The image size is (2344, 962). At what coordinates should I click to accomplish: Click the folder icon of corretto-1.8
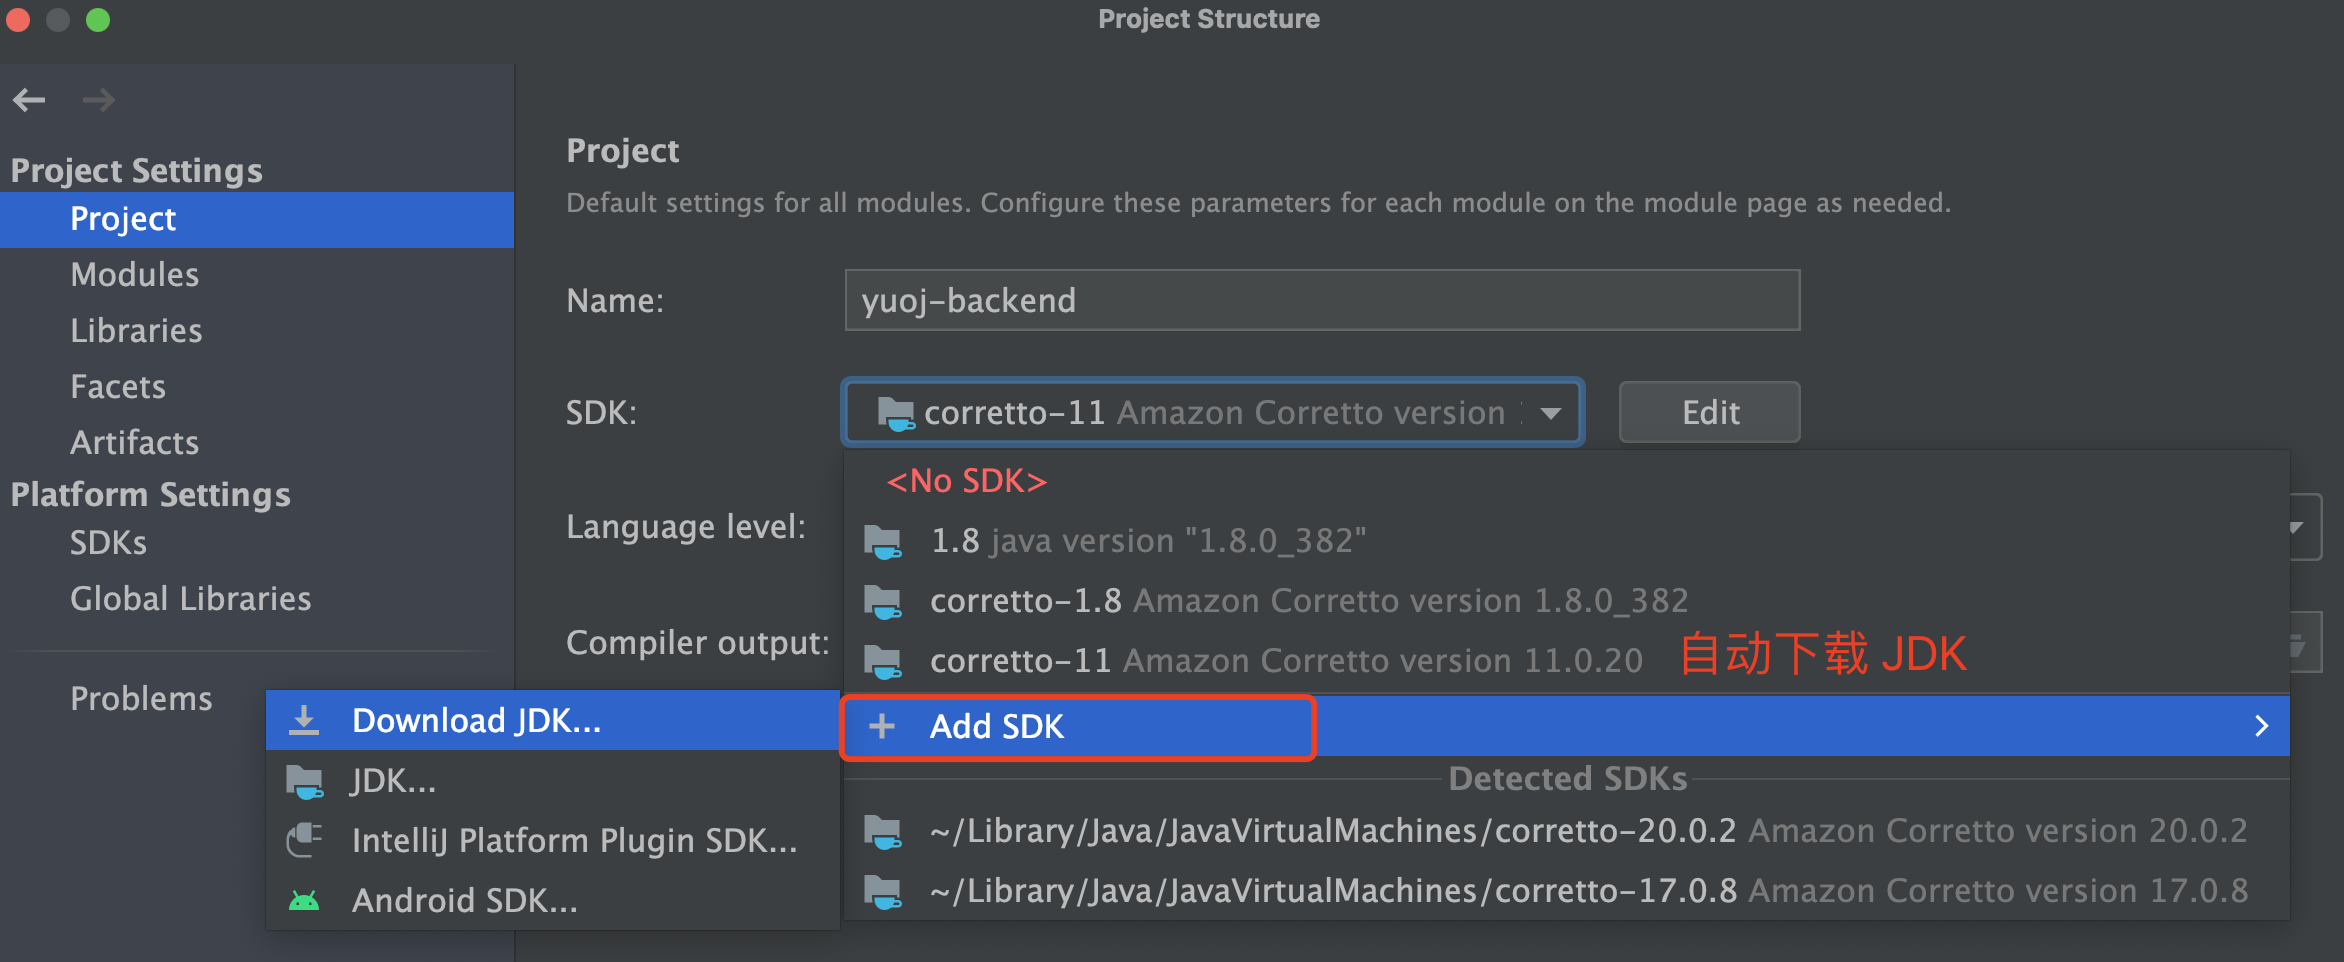883,601
